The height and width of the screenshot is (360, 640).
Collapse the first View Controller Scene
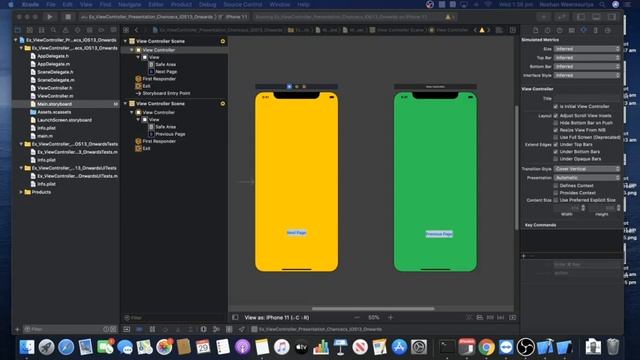coord(125,41)
